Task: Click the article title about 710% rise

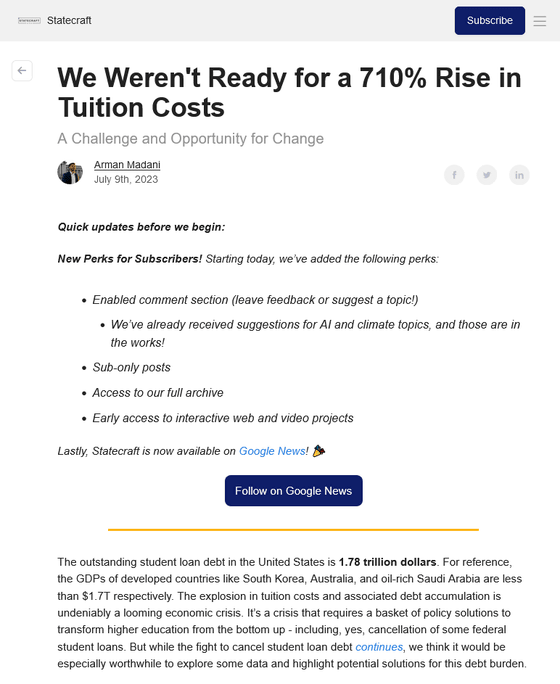Action: coord(289,92)
